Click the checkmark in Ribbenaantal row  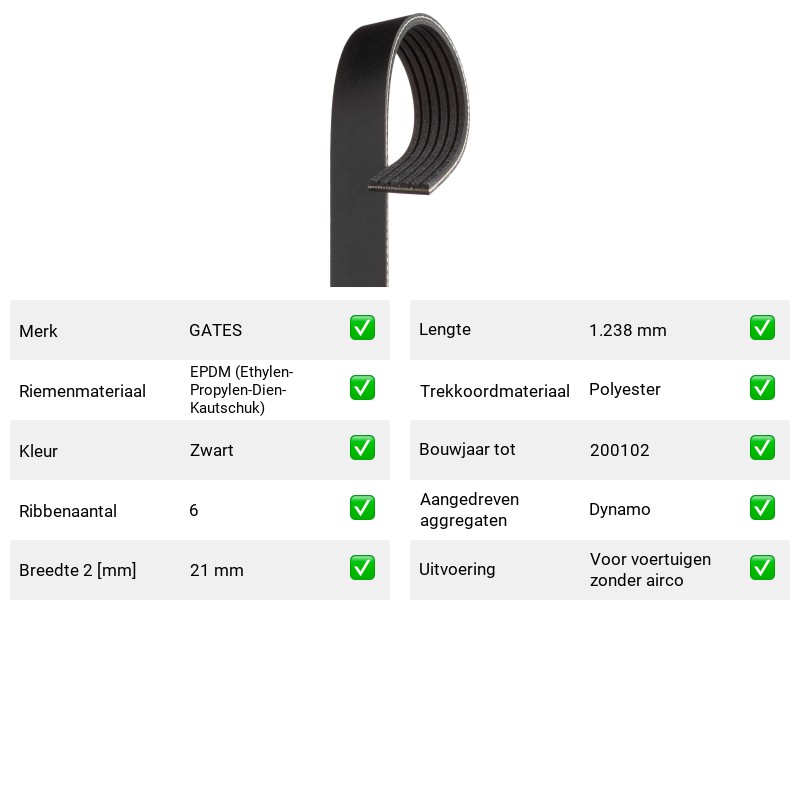point(362,508)
